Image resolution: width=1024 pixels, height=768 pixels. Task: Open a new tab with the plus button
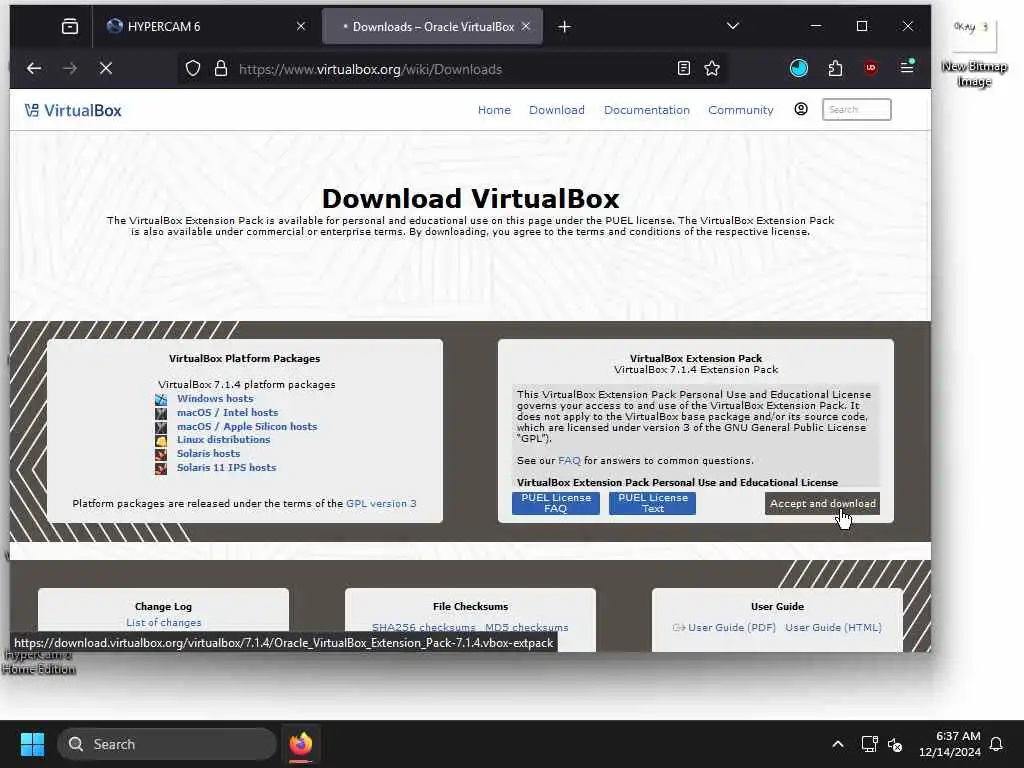564,27
